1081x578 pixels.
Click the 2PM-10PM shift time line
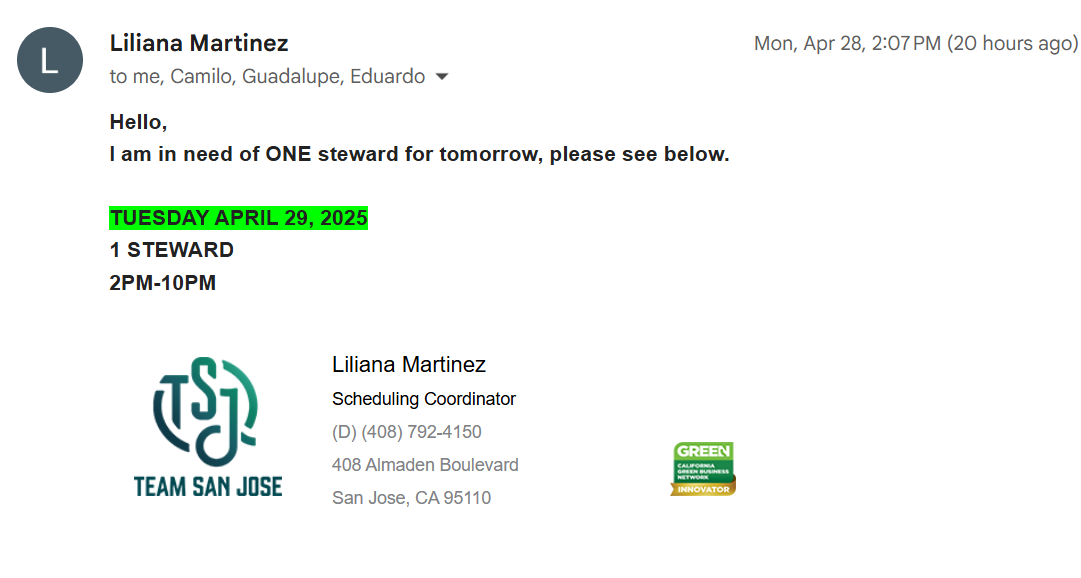(x=163, y=283)
